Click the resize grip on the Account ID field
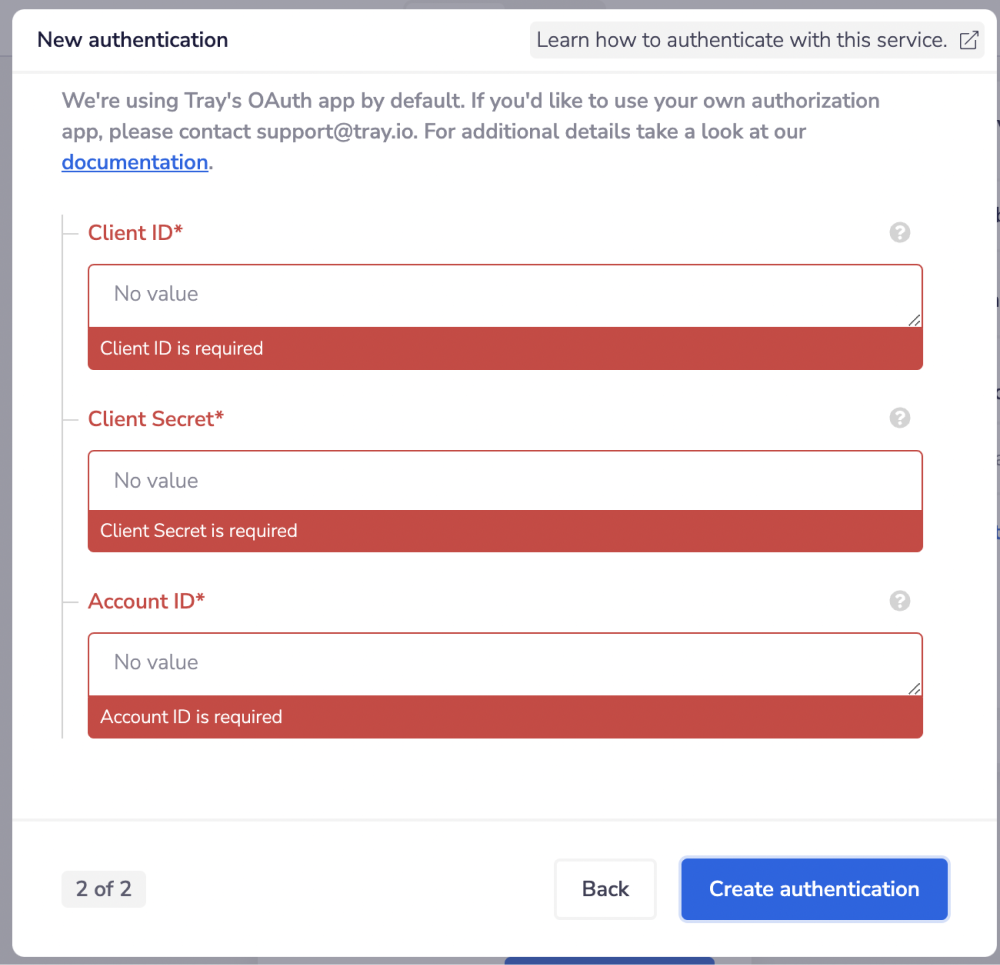This screenshot has height=965, width=1000. coord(915,687)
